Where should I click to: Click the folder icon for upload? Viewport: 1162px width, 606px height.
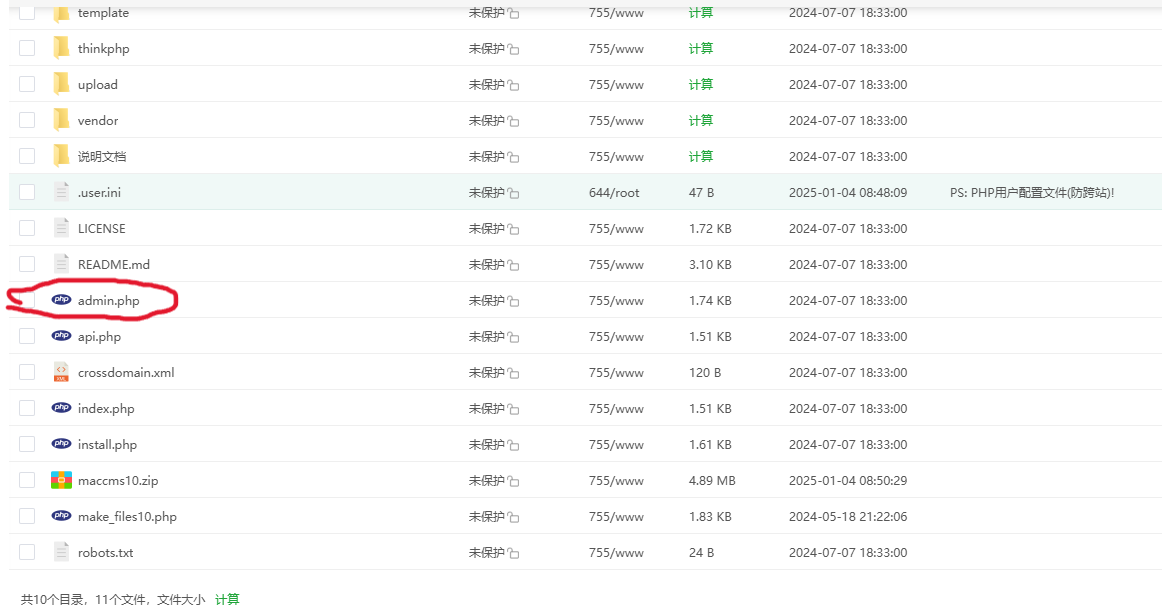click(61, 84)
